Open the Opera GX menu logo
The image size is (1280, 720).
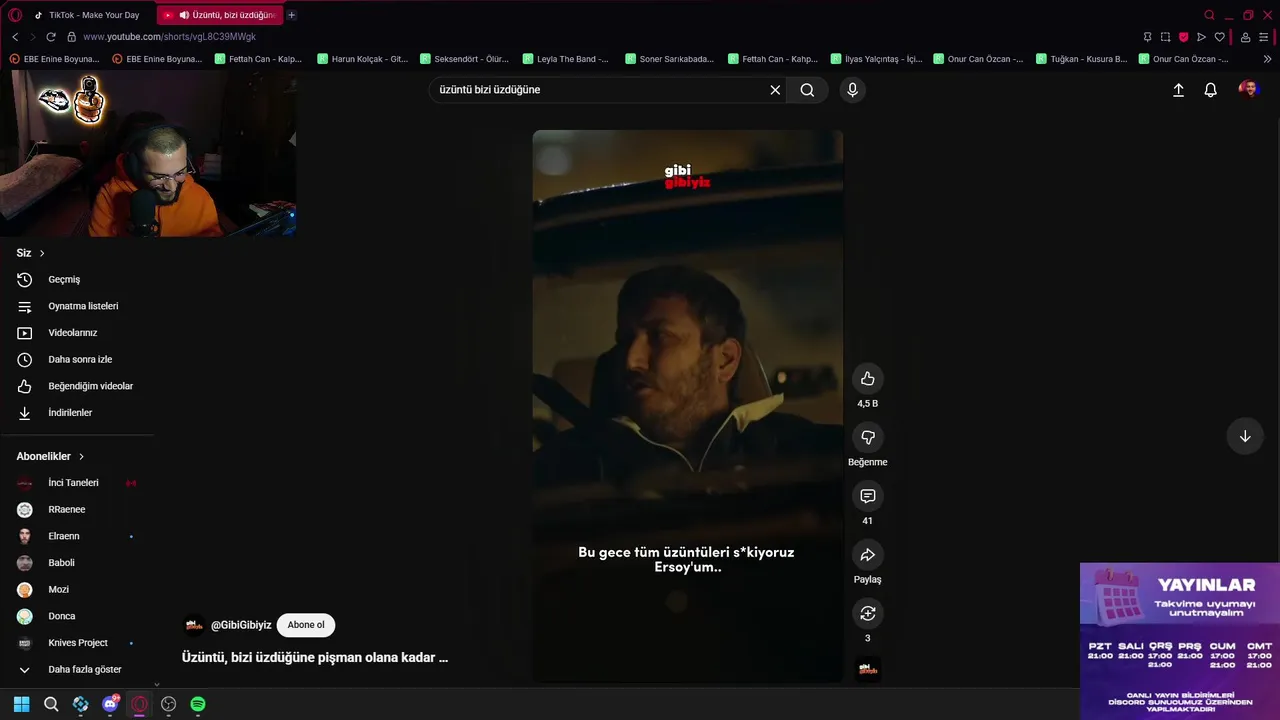15,15
